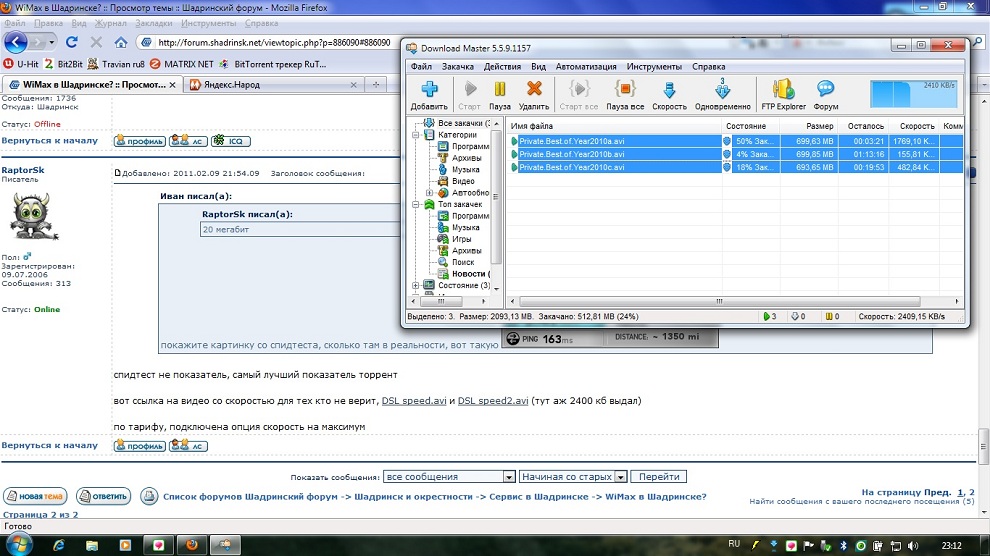990x556 pixels.
Task: Click the ответить button
Action: pos(104,496)
